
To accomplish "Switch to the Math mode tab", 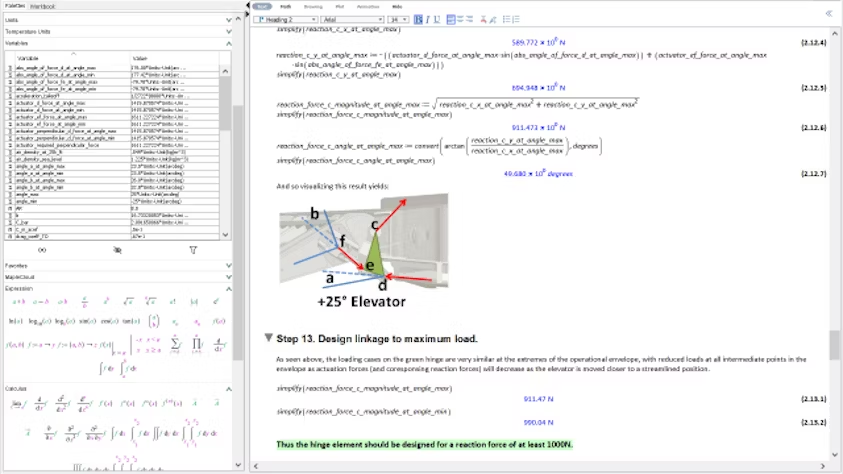I will tap(286, 6).
